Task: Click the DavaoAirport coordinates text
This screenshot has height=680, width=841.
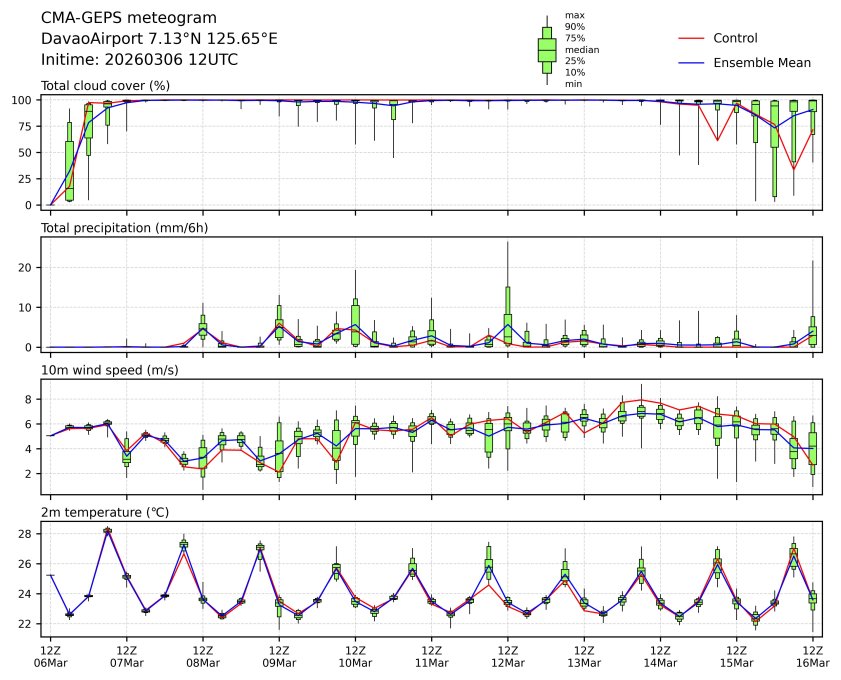Action: 159,39
